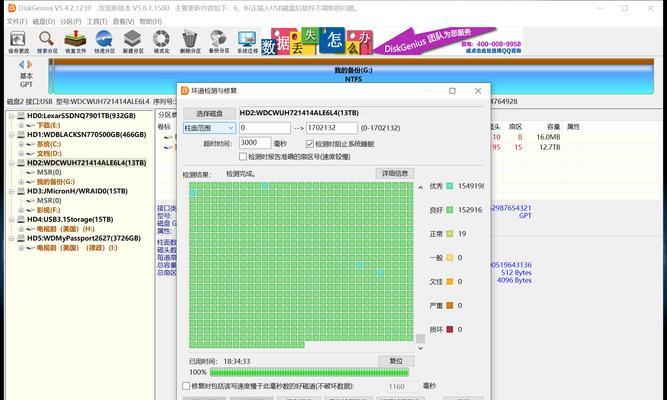Collapse the HD2 WDCWUH721414 tree node
Image resolution: width=667 pixels, height=400 pixels.
click(x=12, y=163)
